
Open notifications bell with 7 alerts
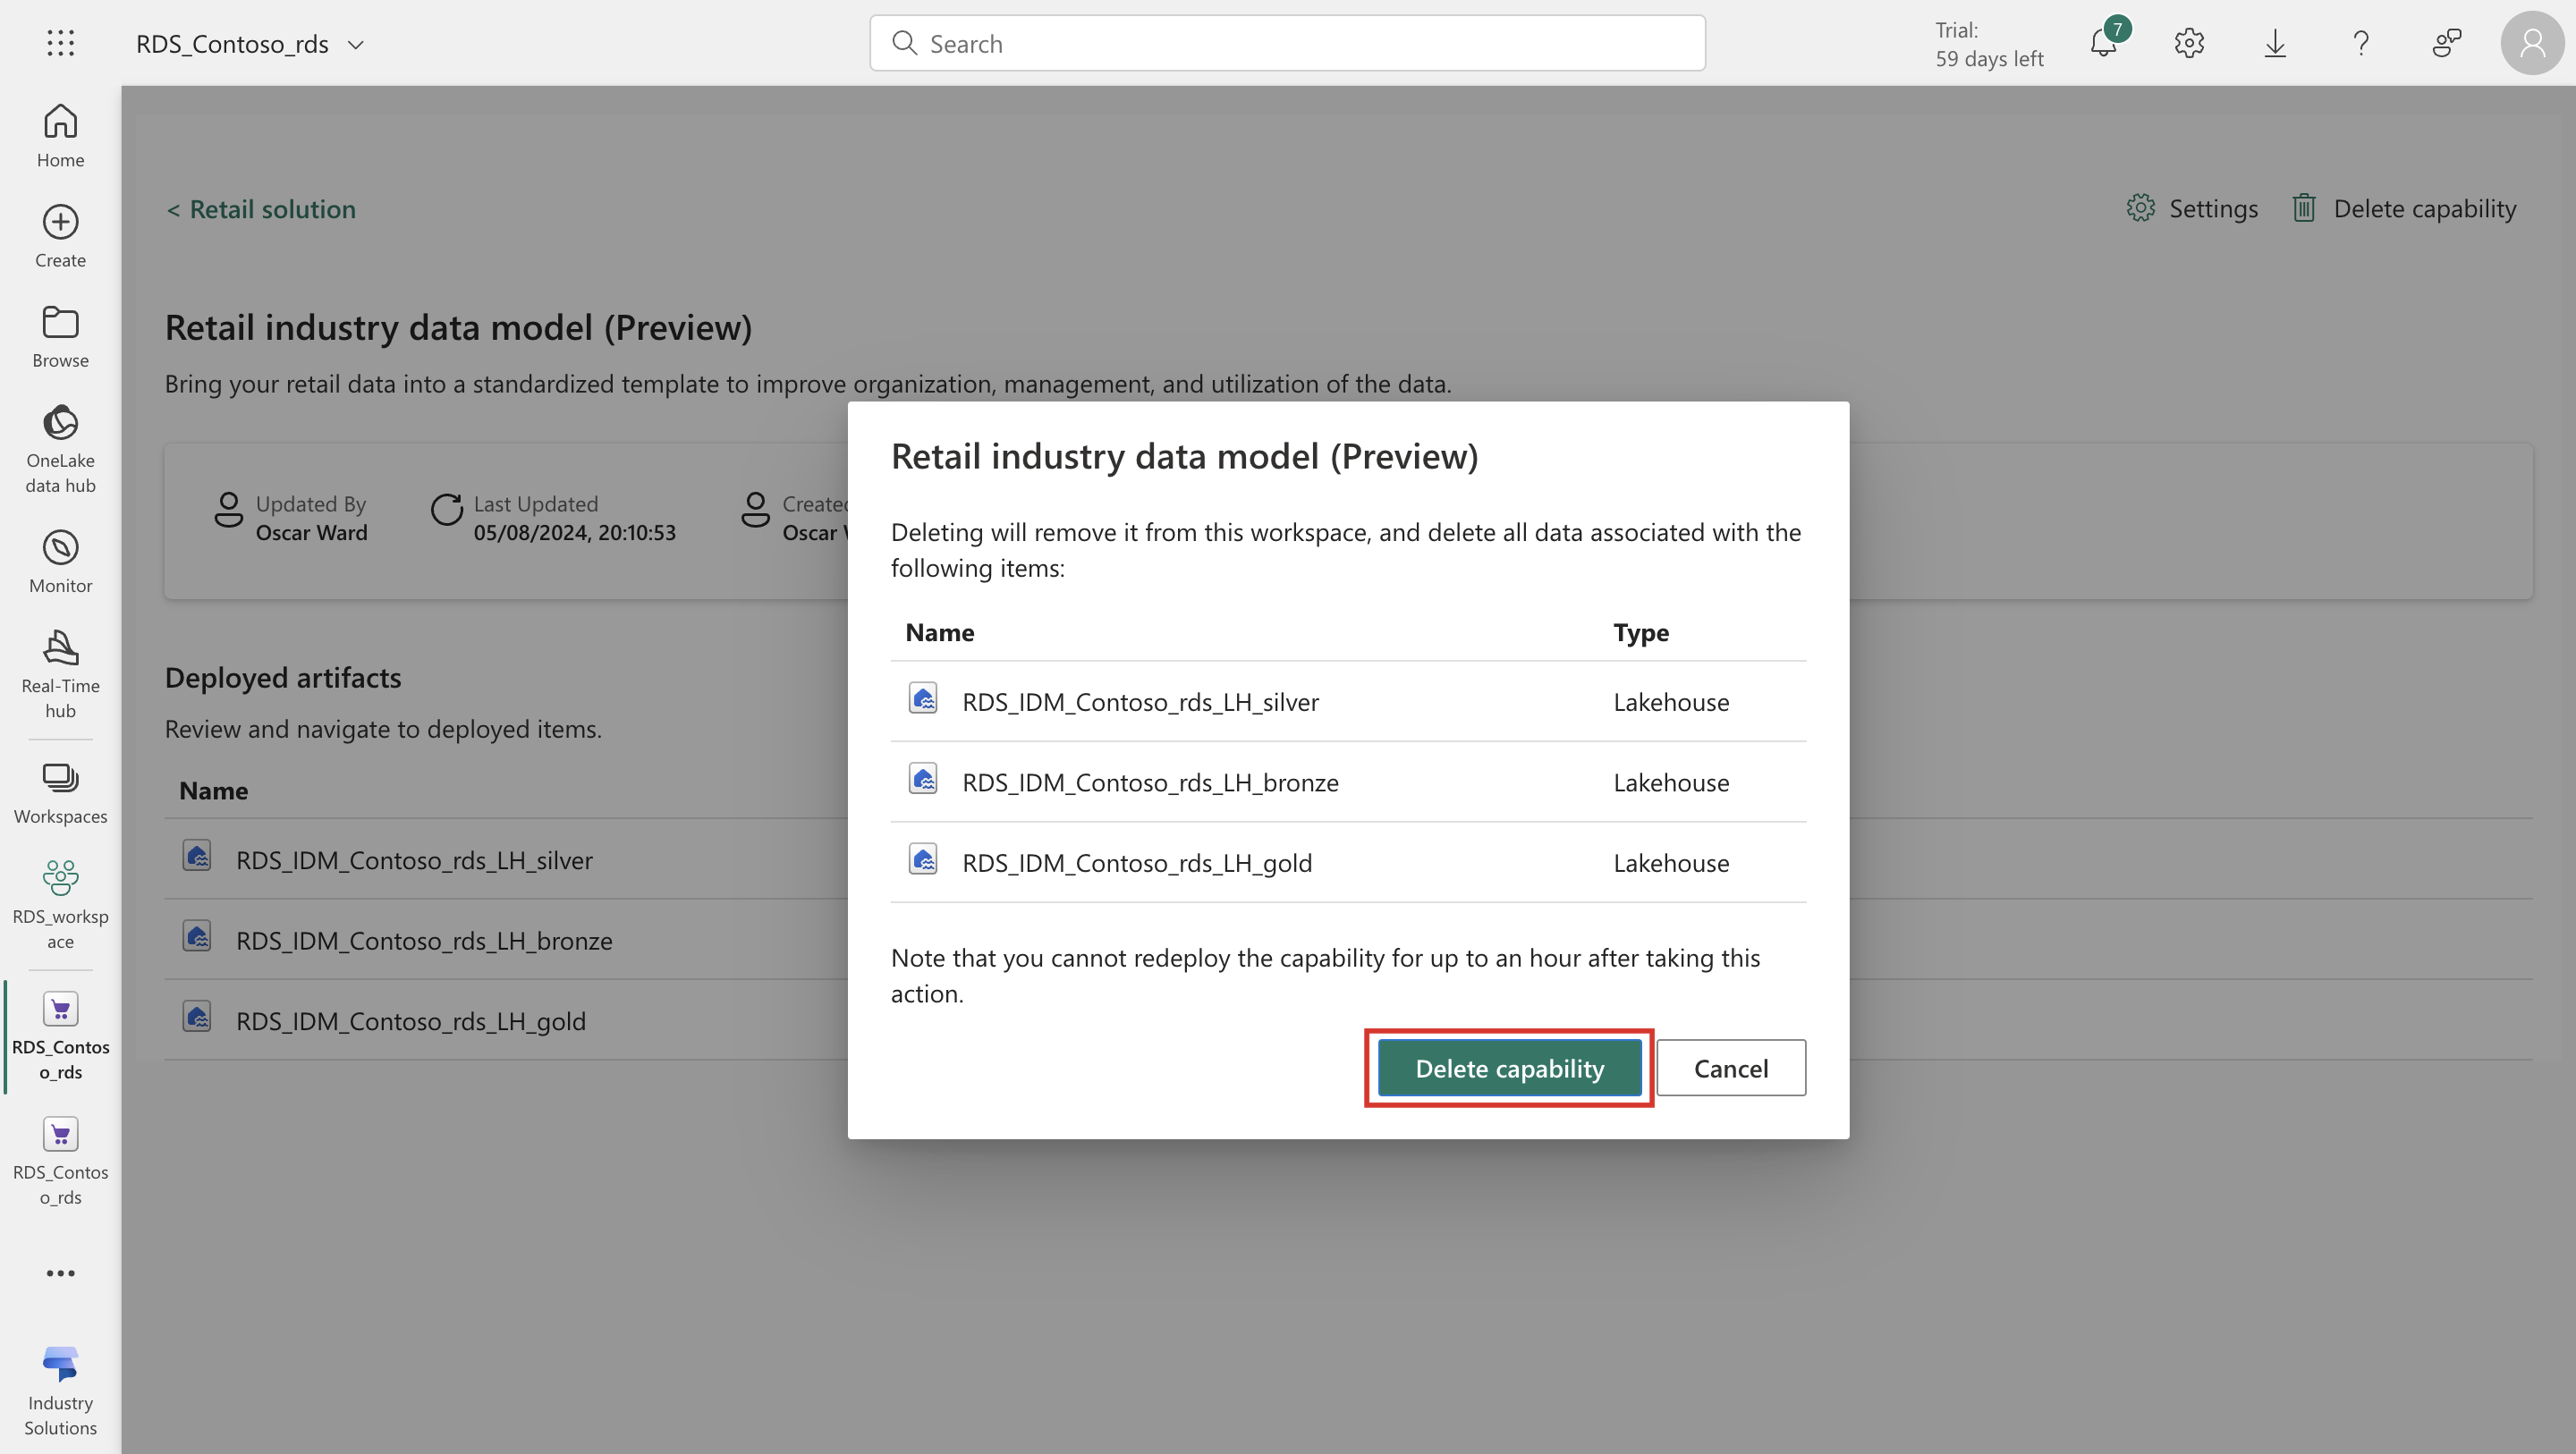point(2104,43)
